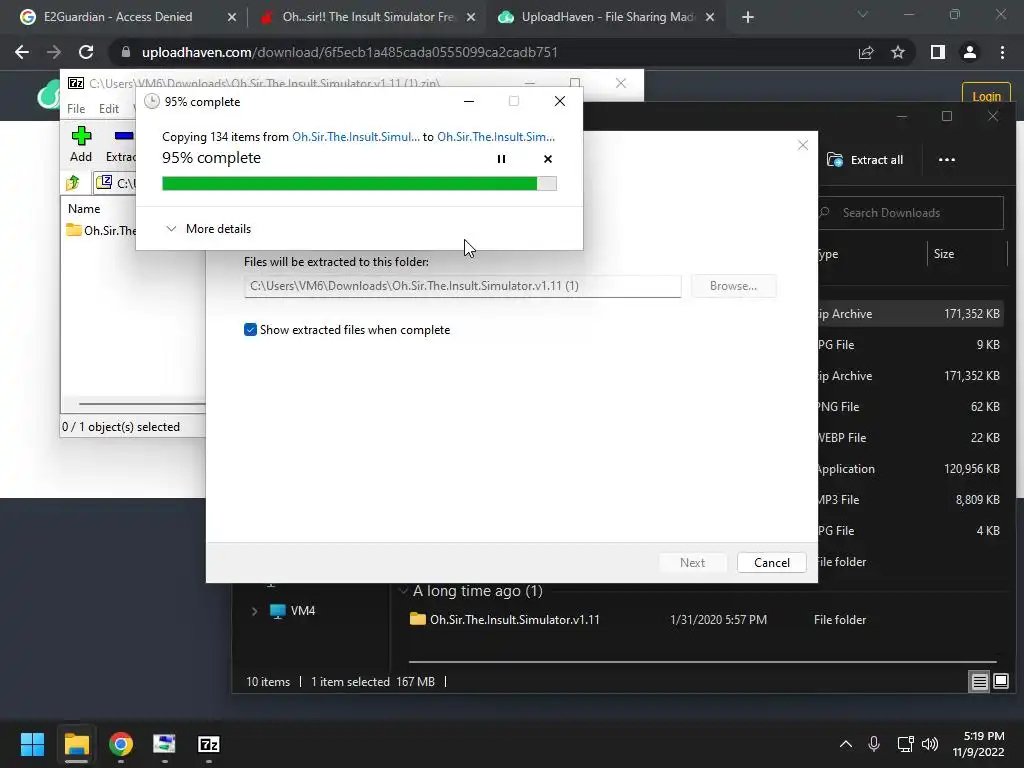Close the extract wizard with X

click(803, 145)
